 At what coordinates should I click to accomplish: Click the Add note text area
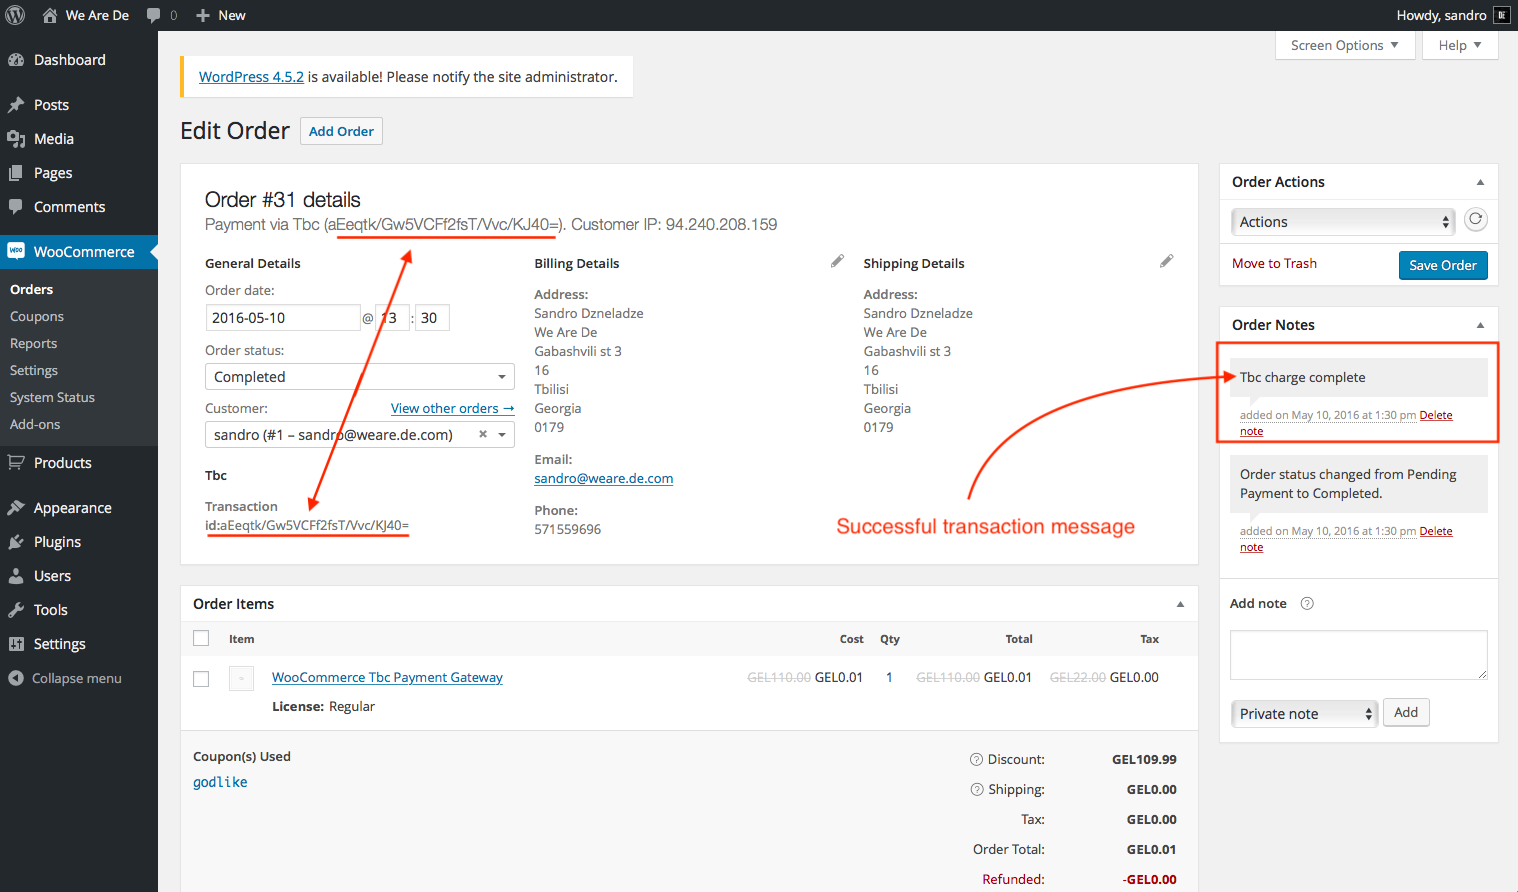1358,655
